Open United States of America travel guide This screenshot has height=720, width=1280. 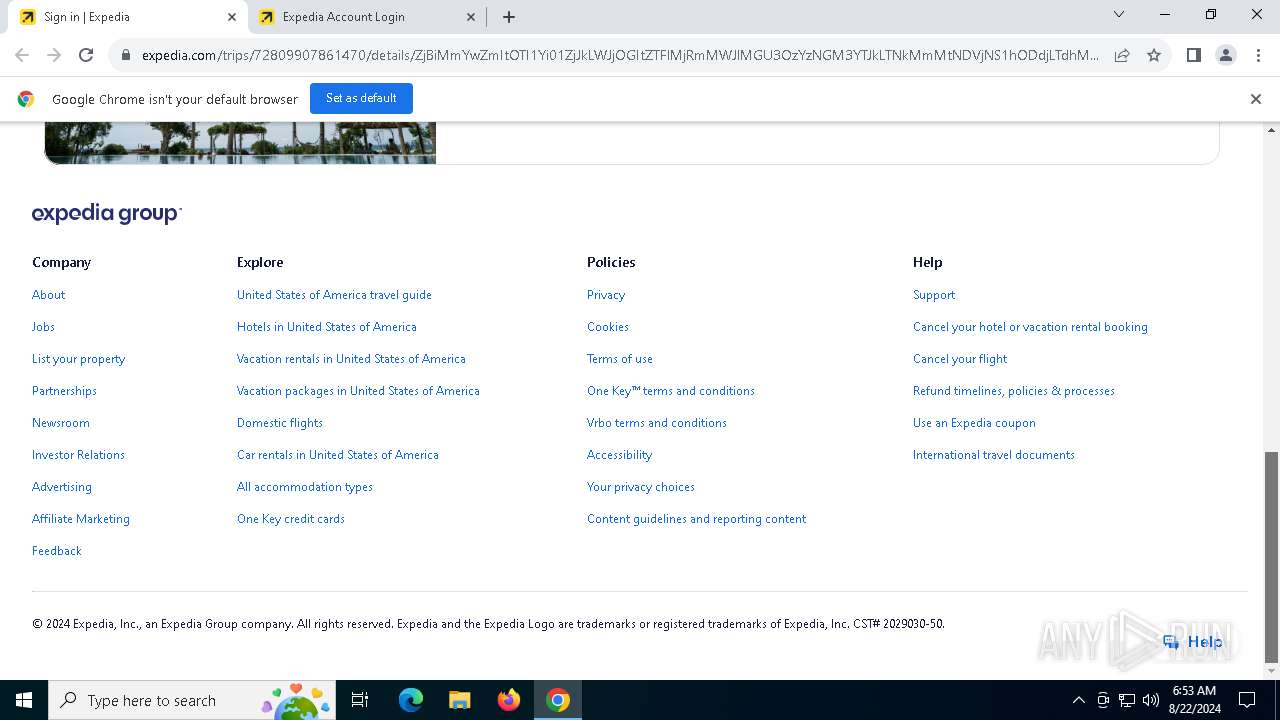click(x=334, y=295)
